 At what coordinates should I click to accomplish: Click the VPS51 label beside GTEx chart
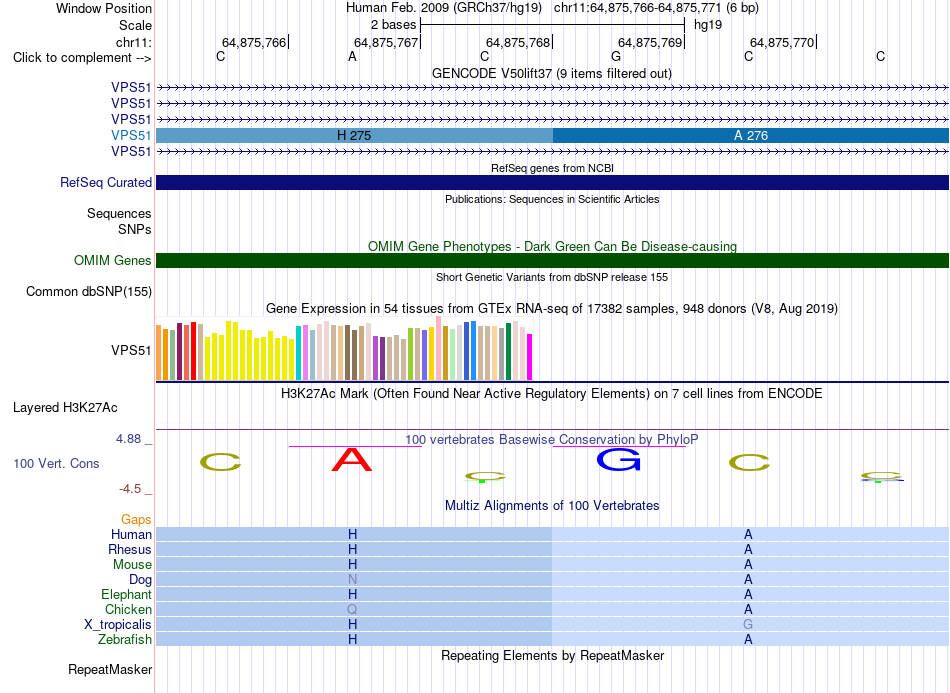[x=131, y=350]
